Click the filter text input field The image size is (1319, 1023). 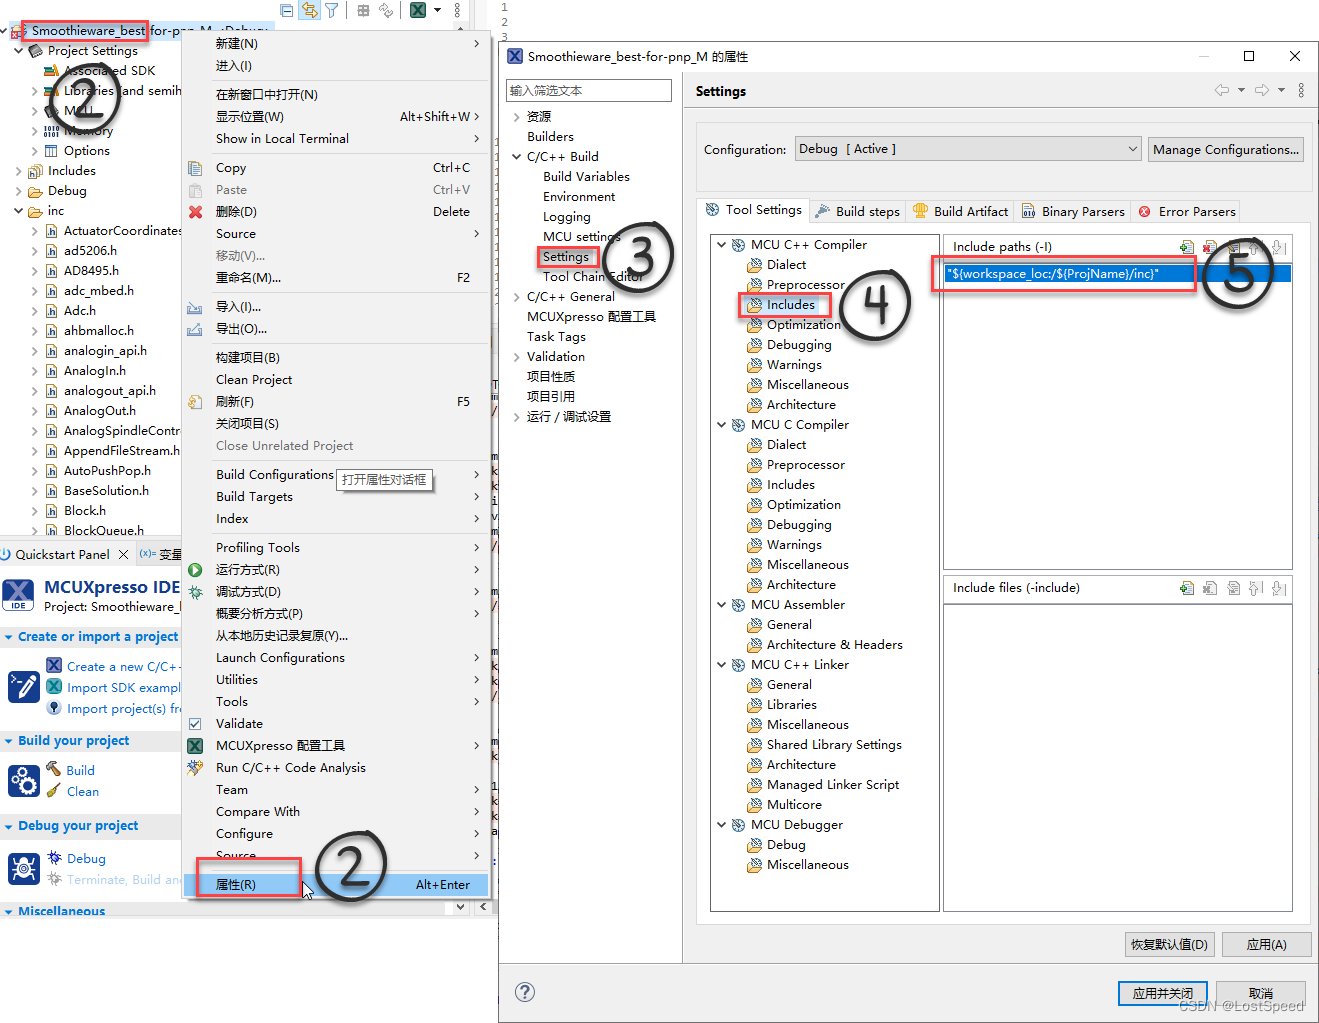(x=588, y=90)
